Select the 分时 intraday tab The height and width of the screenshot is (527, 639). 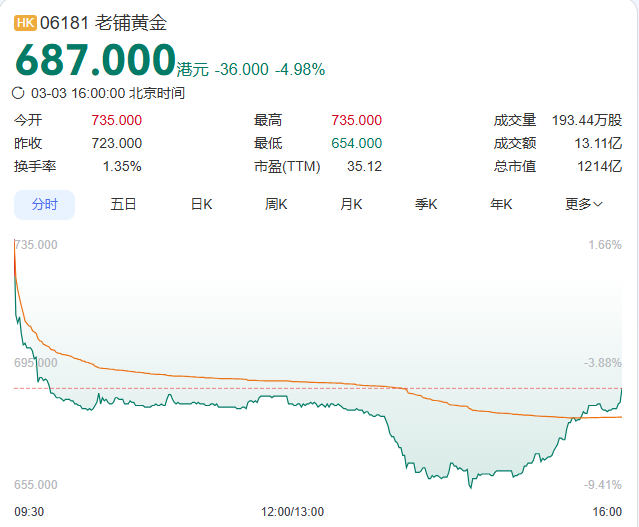44,204
